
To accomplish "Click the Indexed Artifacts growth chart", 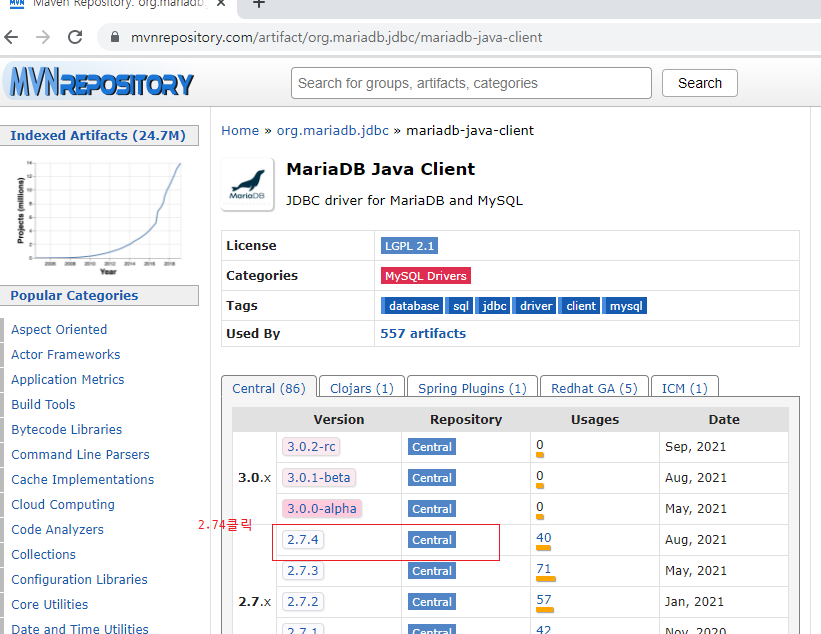I will pos(99,217).
